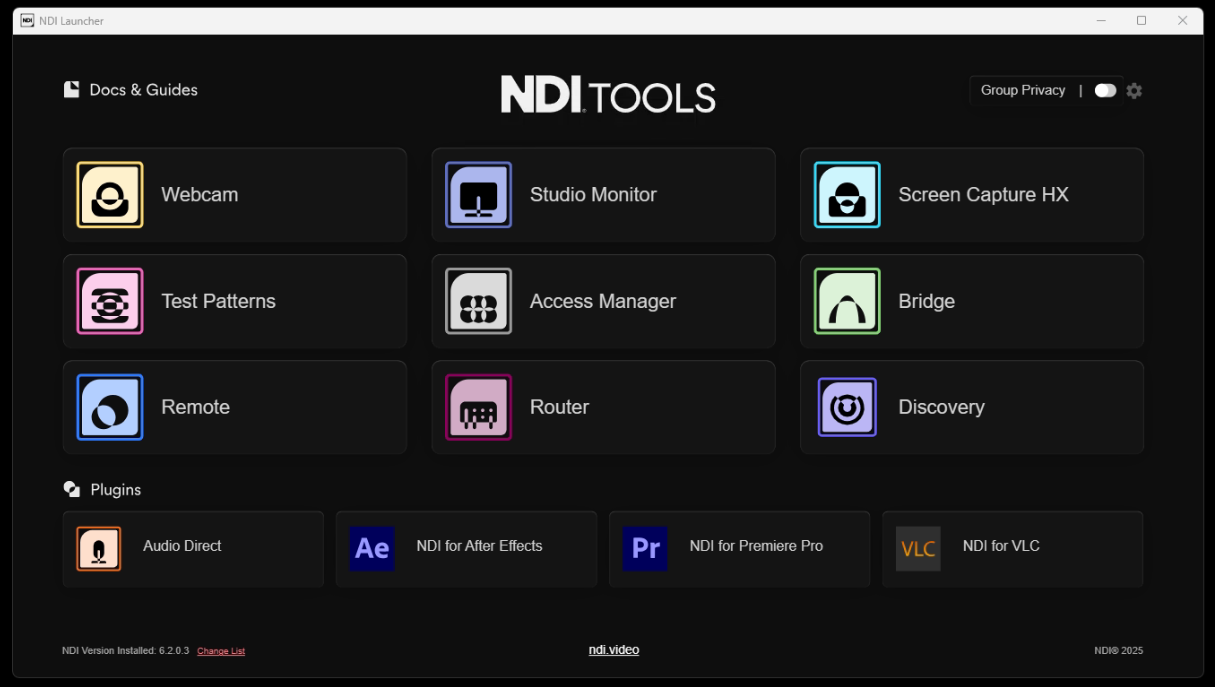This screenshot has width=1215, height=687.
Task: Open the NDI for VLC plugin
Action: tap(1011, 548)
